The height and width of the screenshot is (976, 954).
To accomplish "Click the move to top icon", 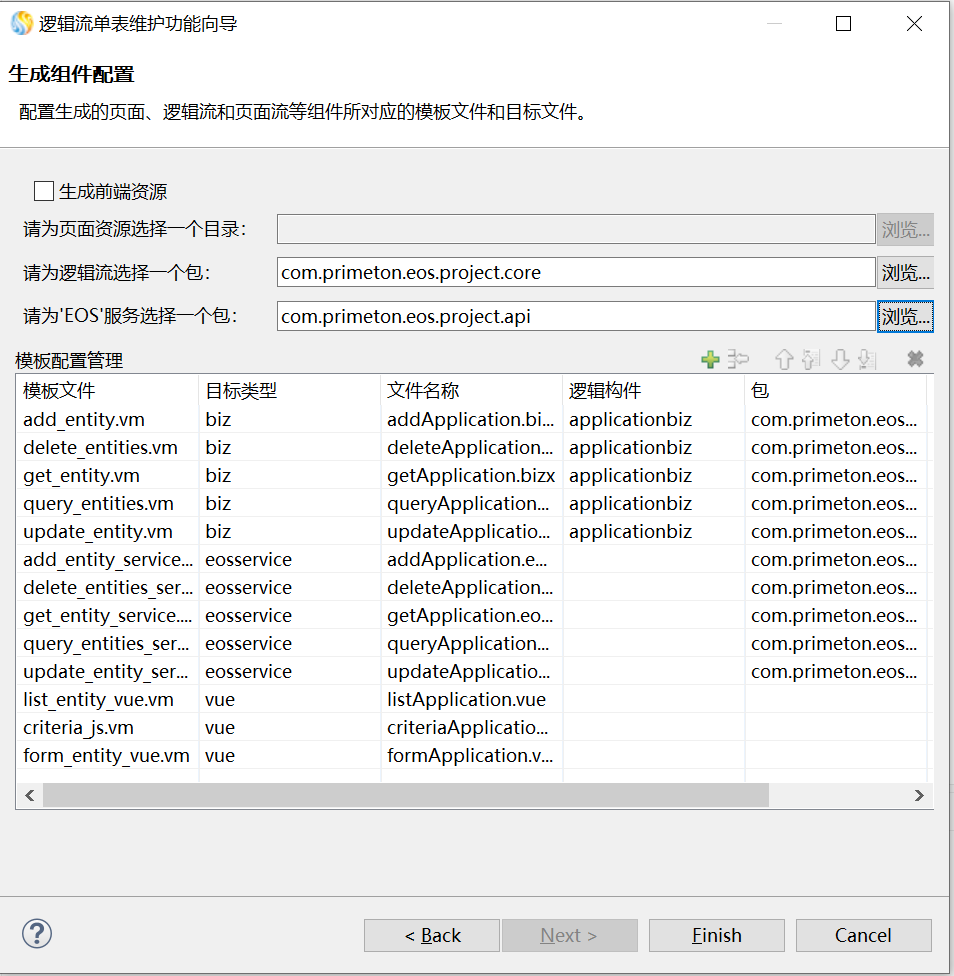I will (811, 360).
